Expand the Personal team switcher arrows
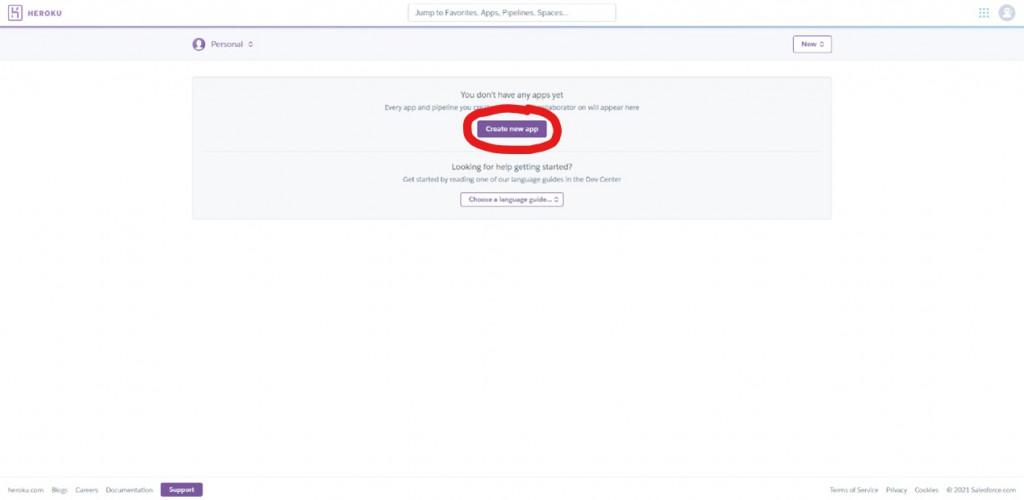 click(251, 44)
